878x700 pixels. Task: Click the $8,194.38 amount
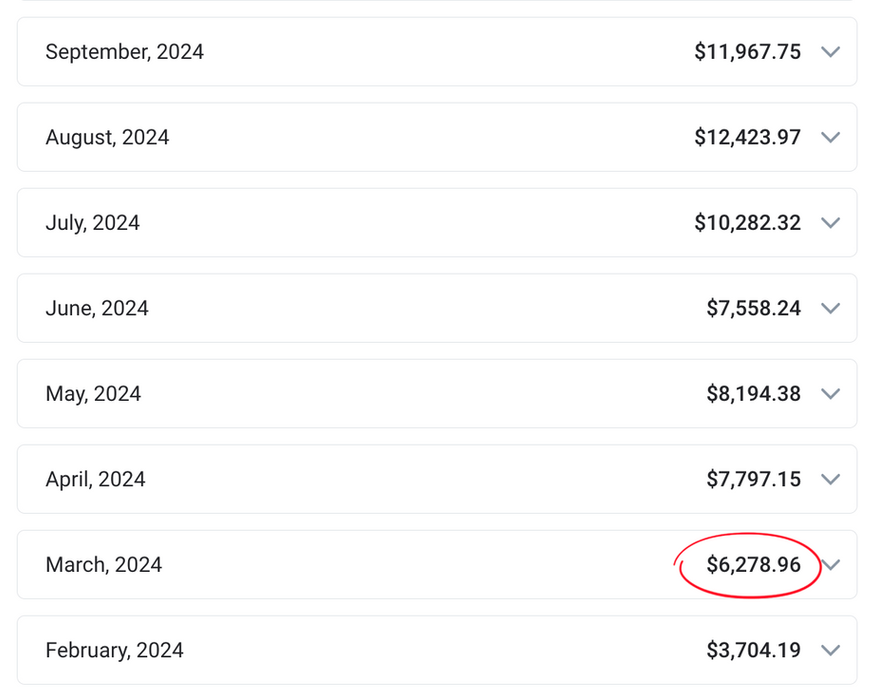coord(753,394)
